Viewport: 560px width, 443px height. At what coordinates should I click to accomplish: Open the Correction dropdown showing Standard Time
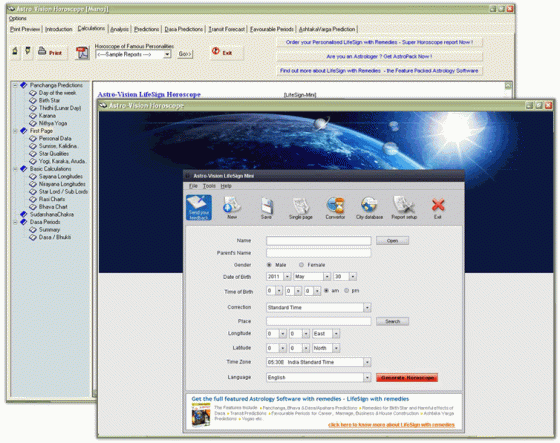click(367, 308)
